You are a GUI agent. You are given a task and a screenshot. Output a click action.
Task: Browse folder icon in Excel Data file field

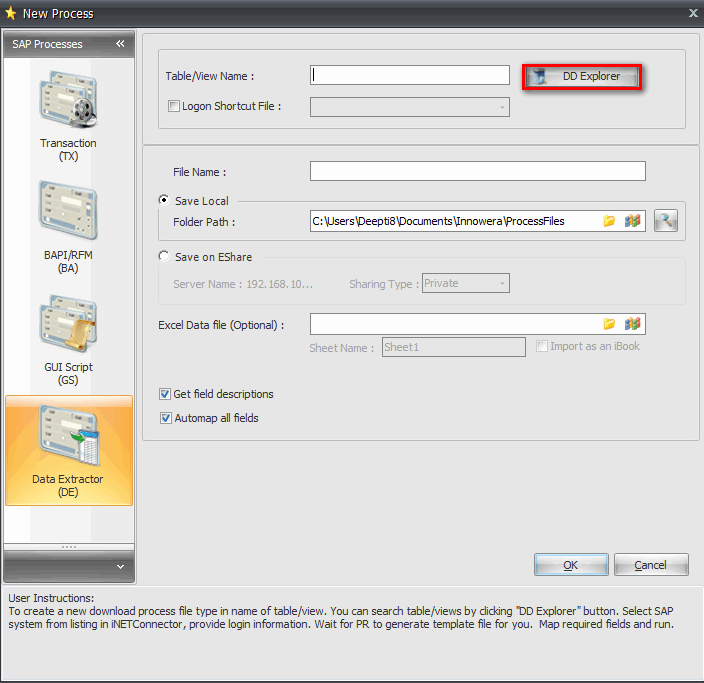(609, 324)
